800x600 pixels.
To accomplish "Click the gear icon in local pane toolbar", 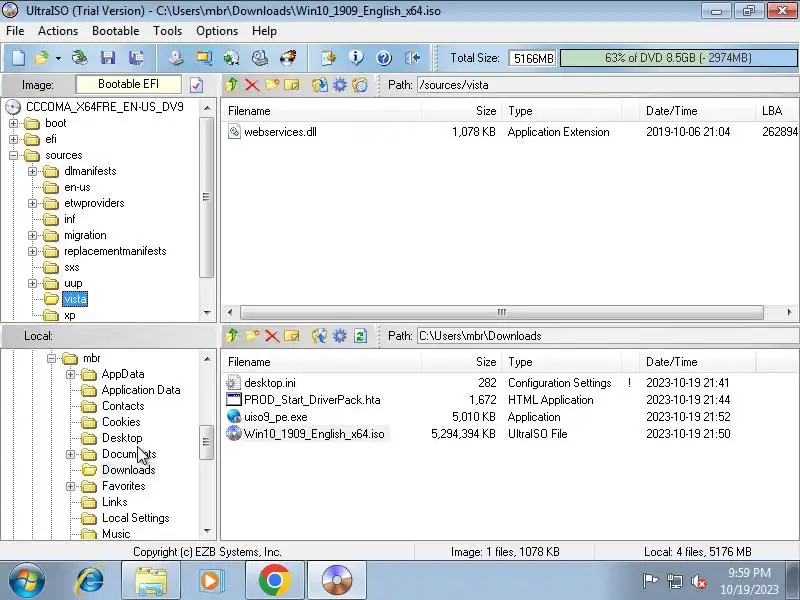I will coord(340,336).
